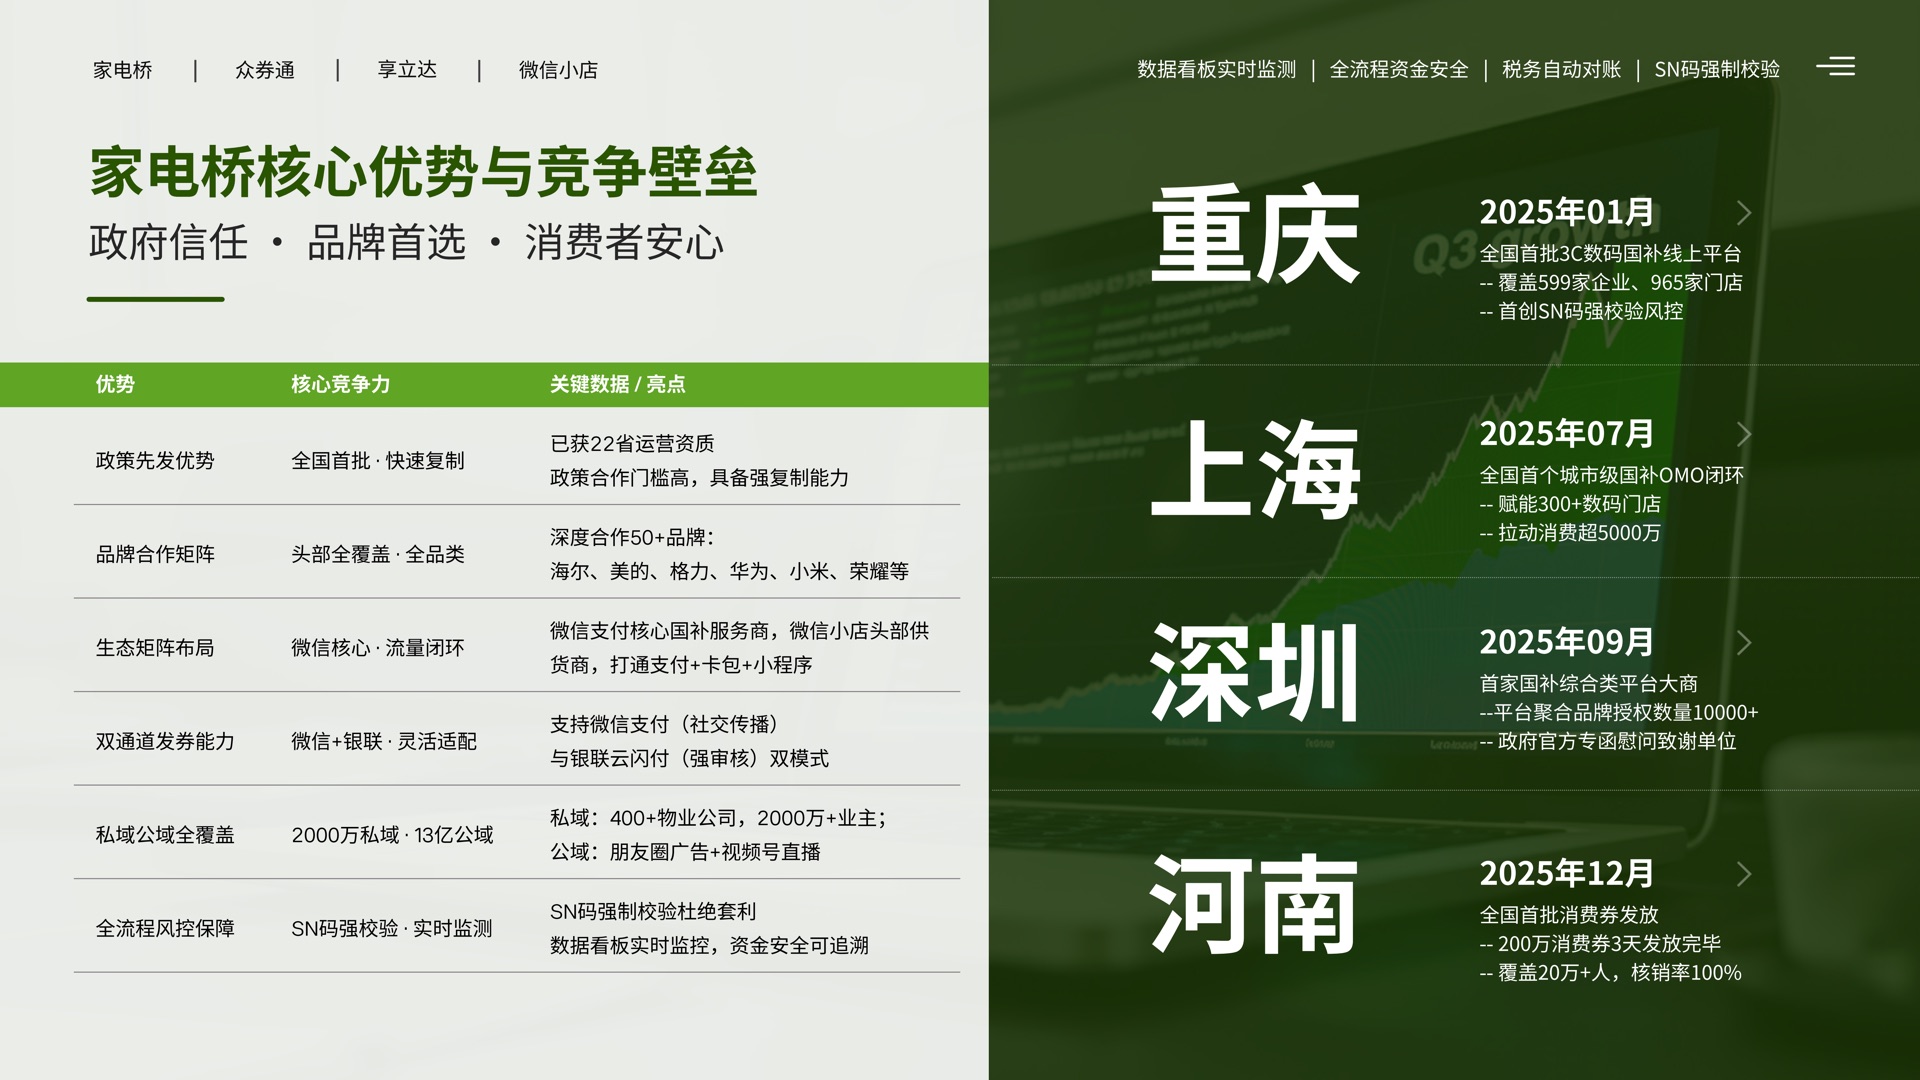Select the 众券通 navigation item
This screenshot has width=1920, height=1080.
point(265,70)
